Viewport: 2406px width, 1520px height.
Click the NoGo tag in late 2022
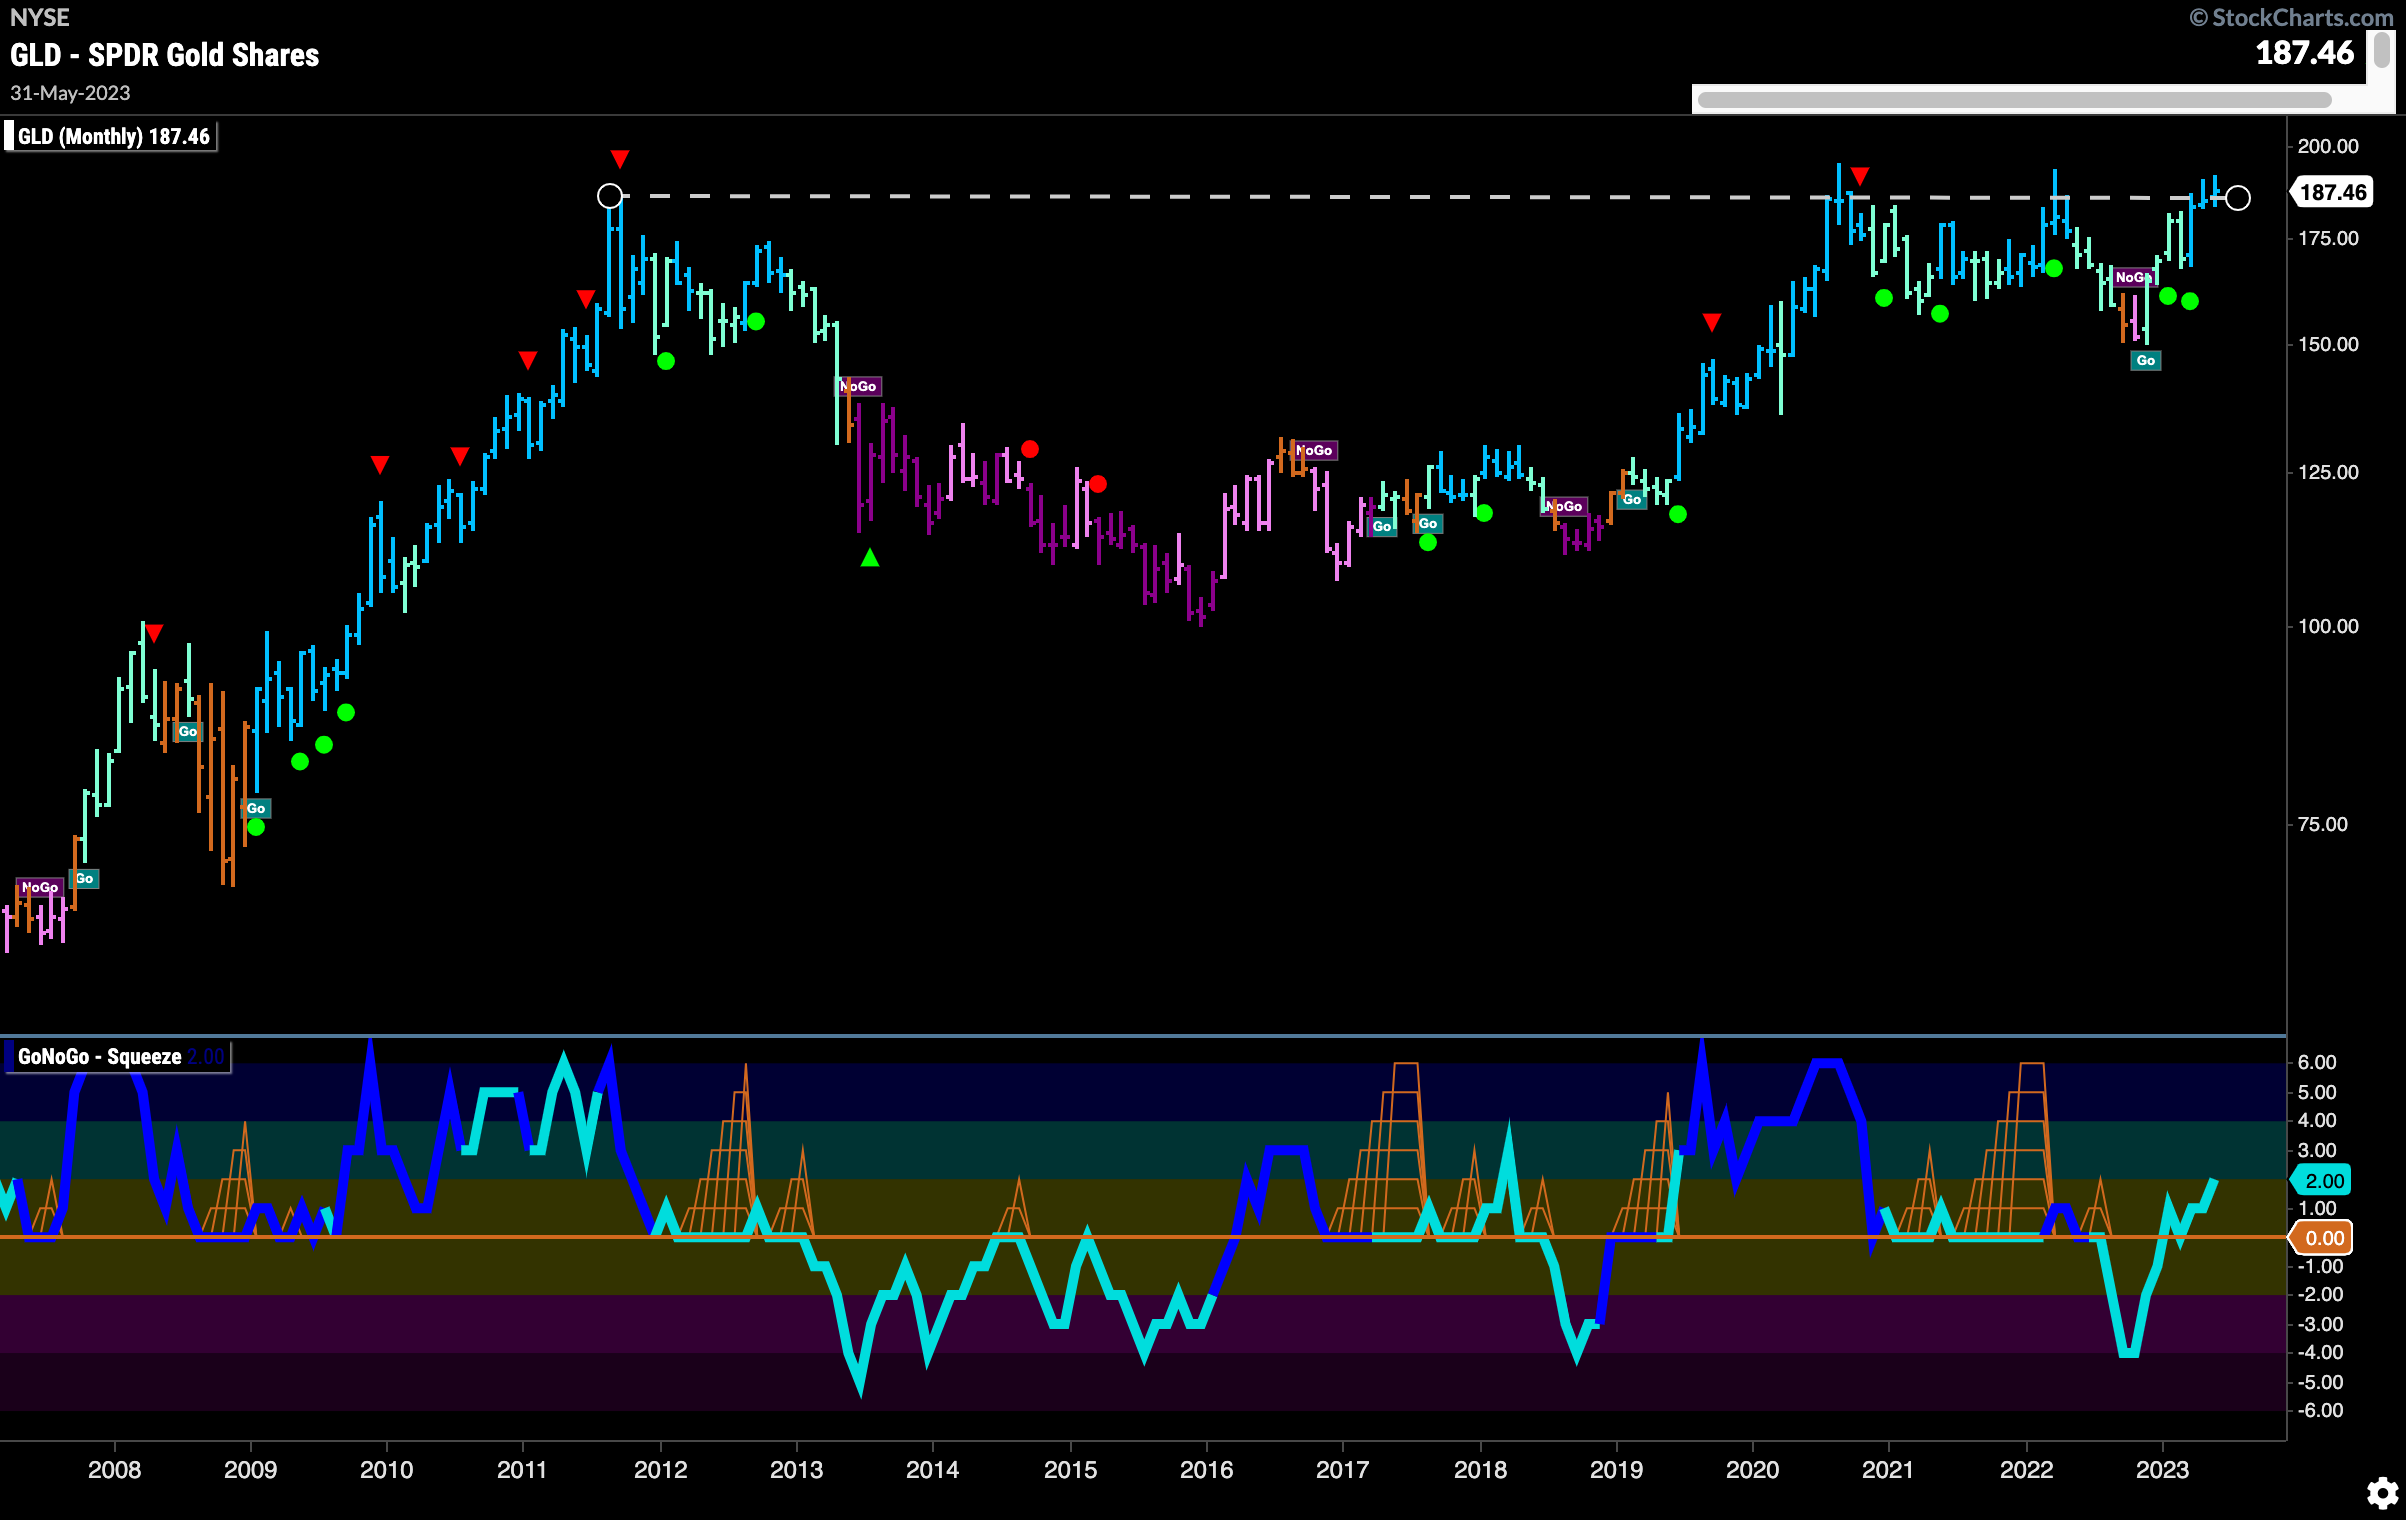2133,278
